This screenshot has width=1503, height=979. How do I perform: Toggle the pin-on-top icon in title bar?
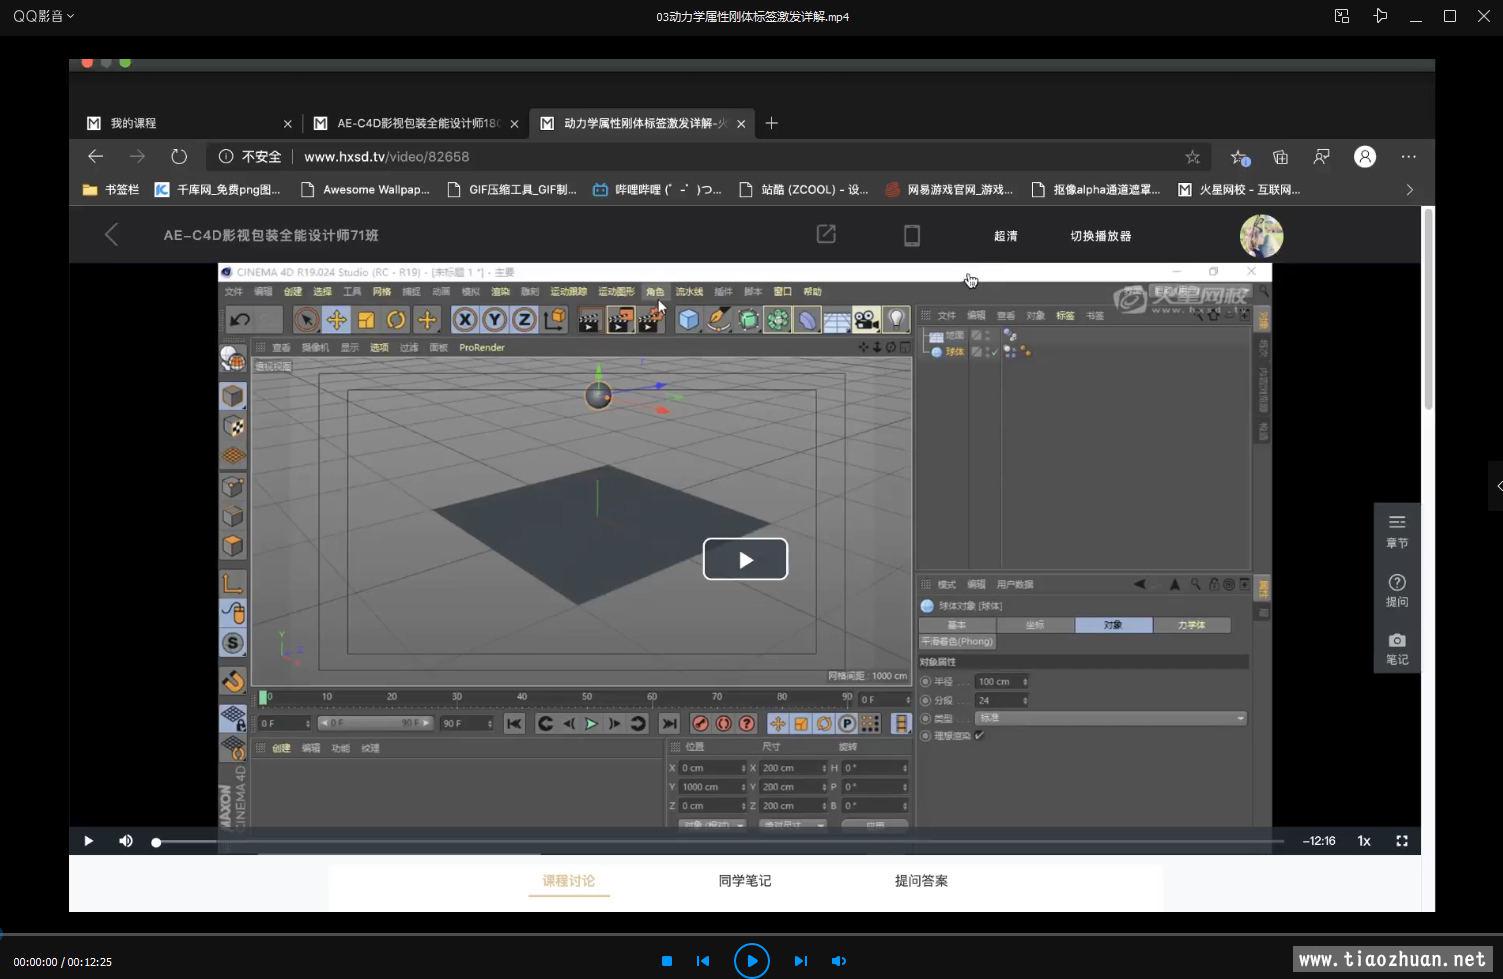(1380, 16)
